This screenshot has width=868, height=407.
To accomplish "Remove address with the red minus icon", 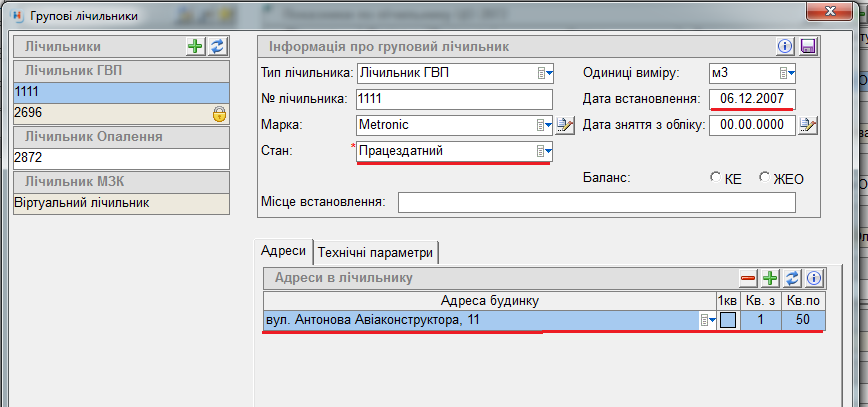I will coord(748,278).
